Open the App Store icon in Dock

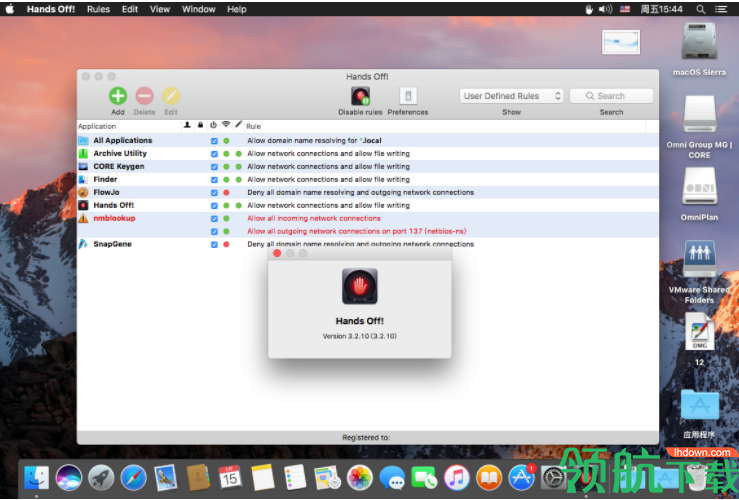521,477
